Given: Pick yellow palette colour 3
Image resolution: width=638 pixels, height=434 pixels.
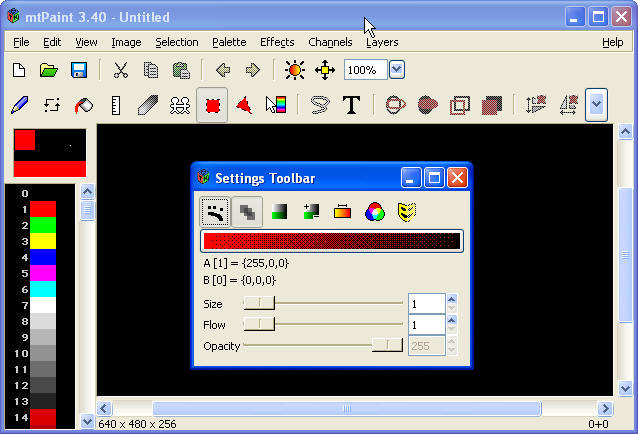Looking at the screenshot, I should click(43, 241).
